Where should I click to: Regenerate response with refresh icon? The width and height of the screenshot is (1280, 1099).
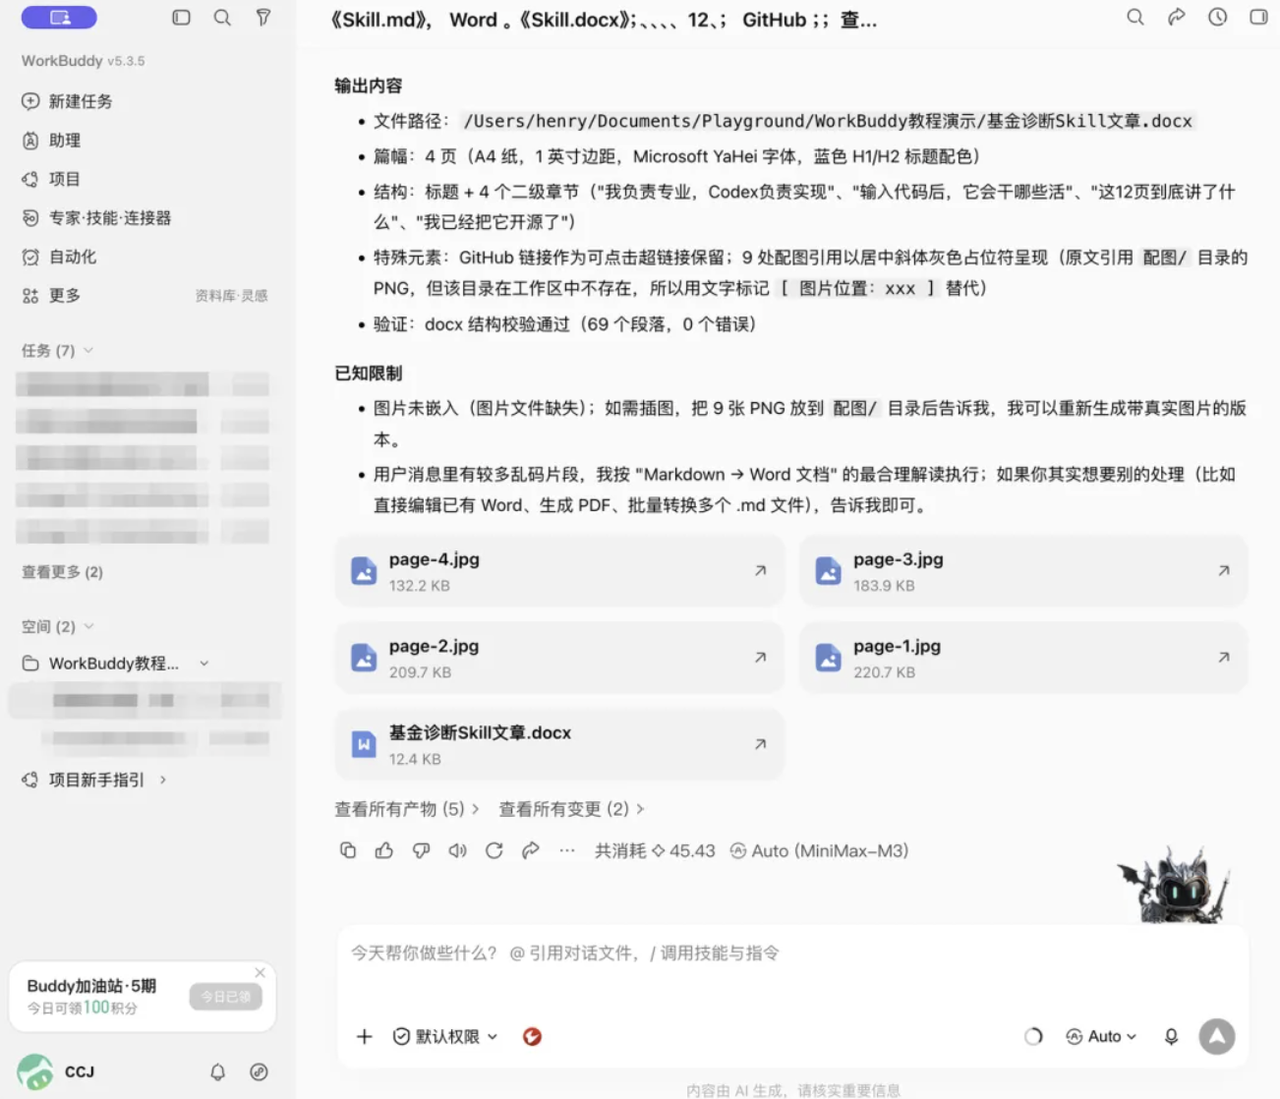pyautogui.click(x=494, y=850)
